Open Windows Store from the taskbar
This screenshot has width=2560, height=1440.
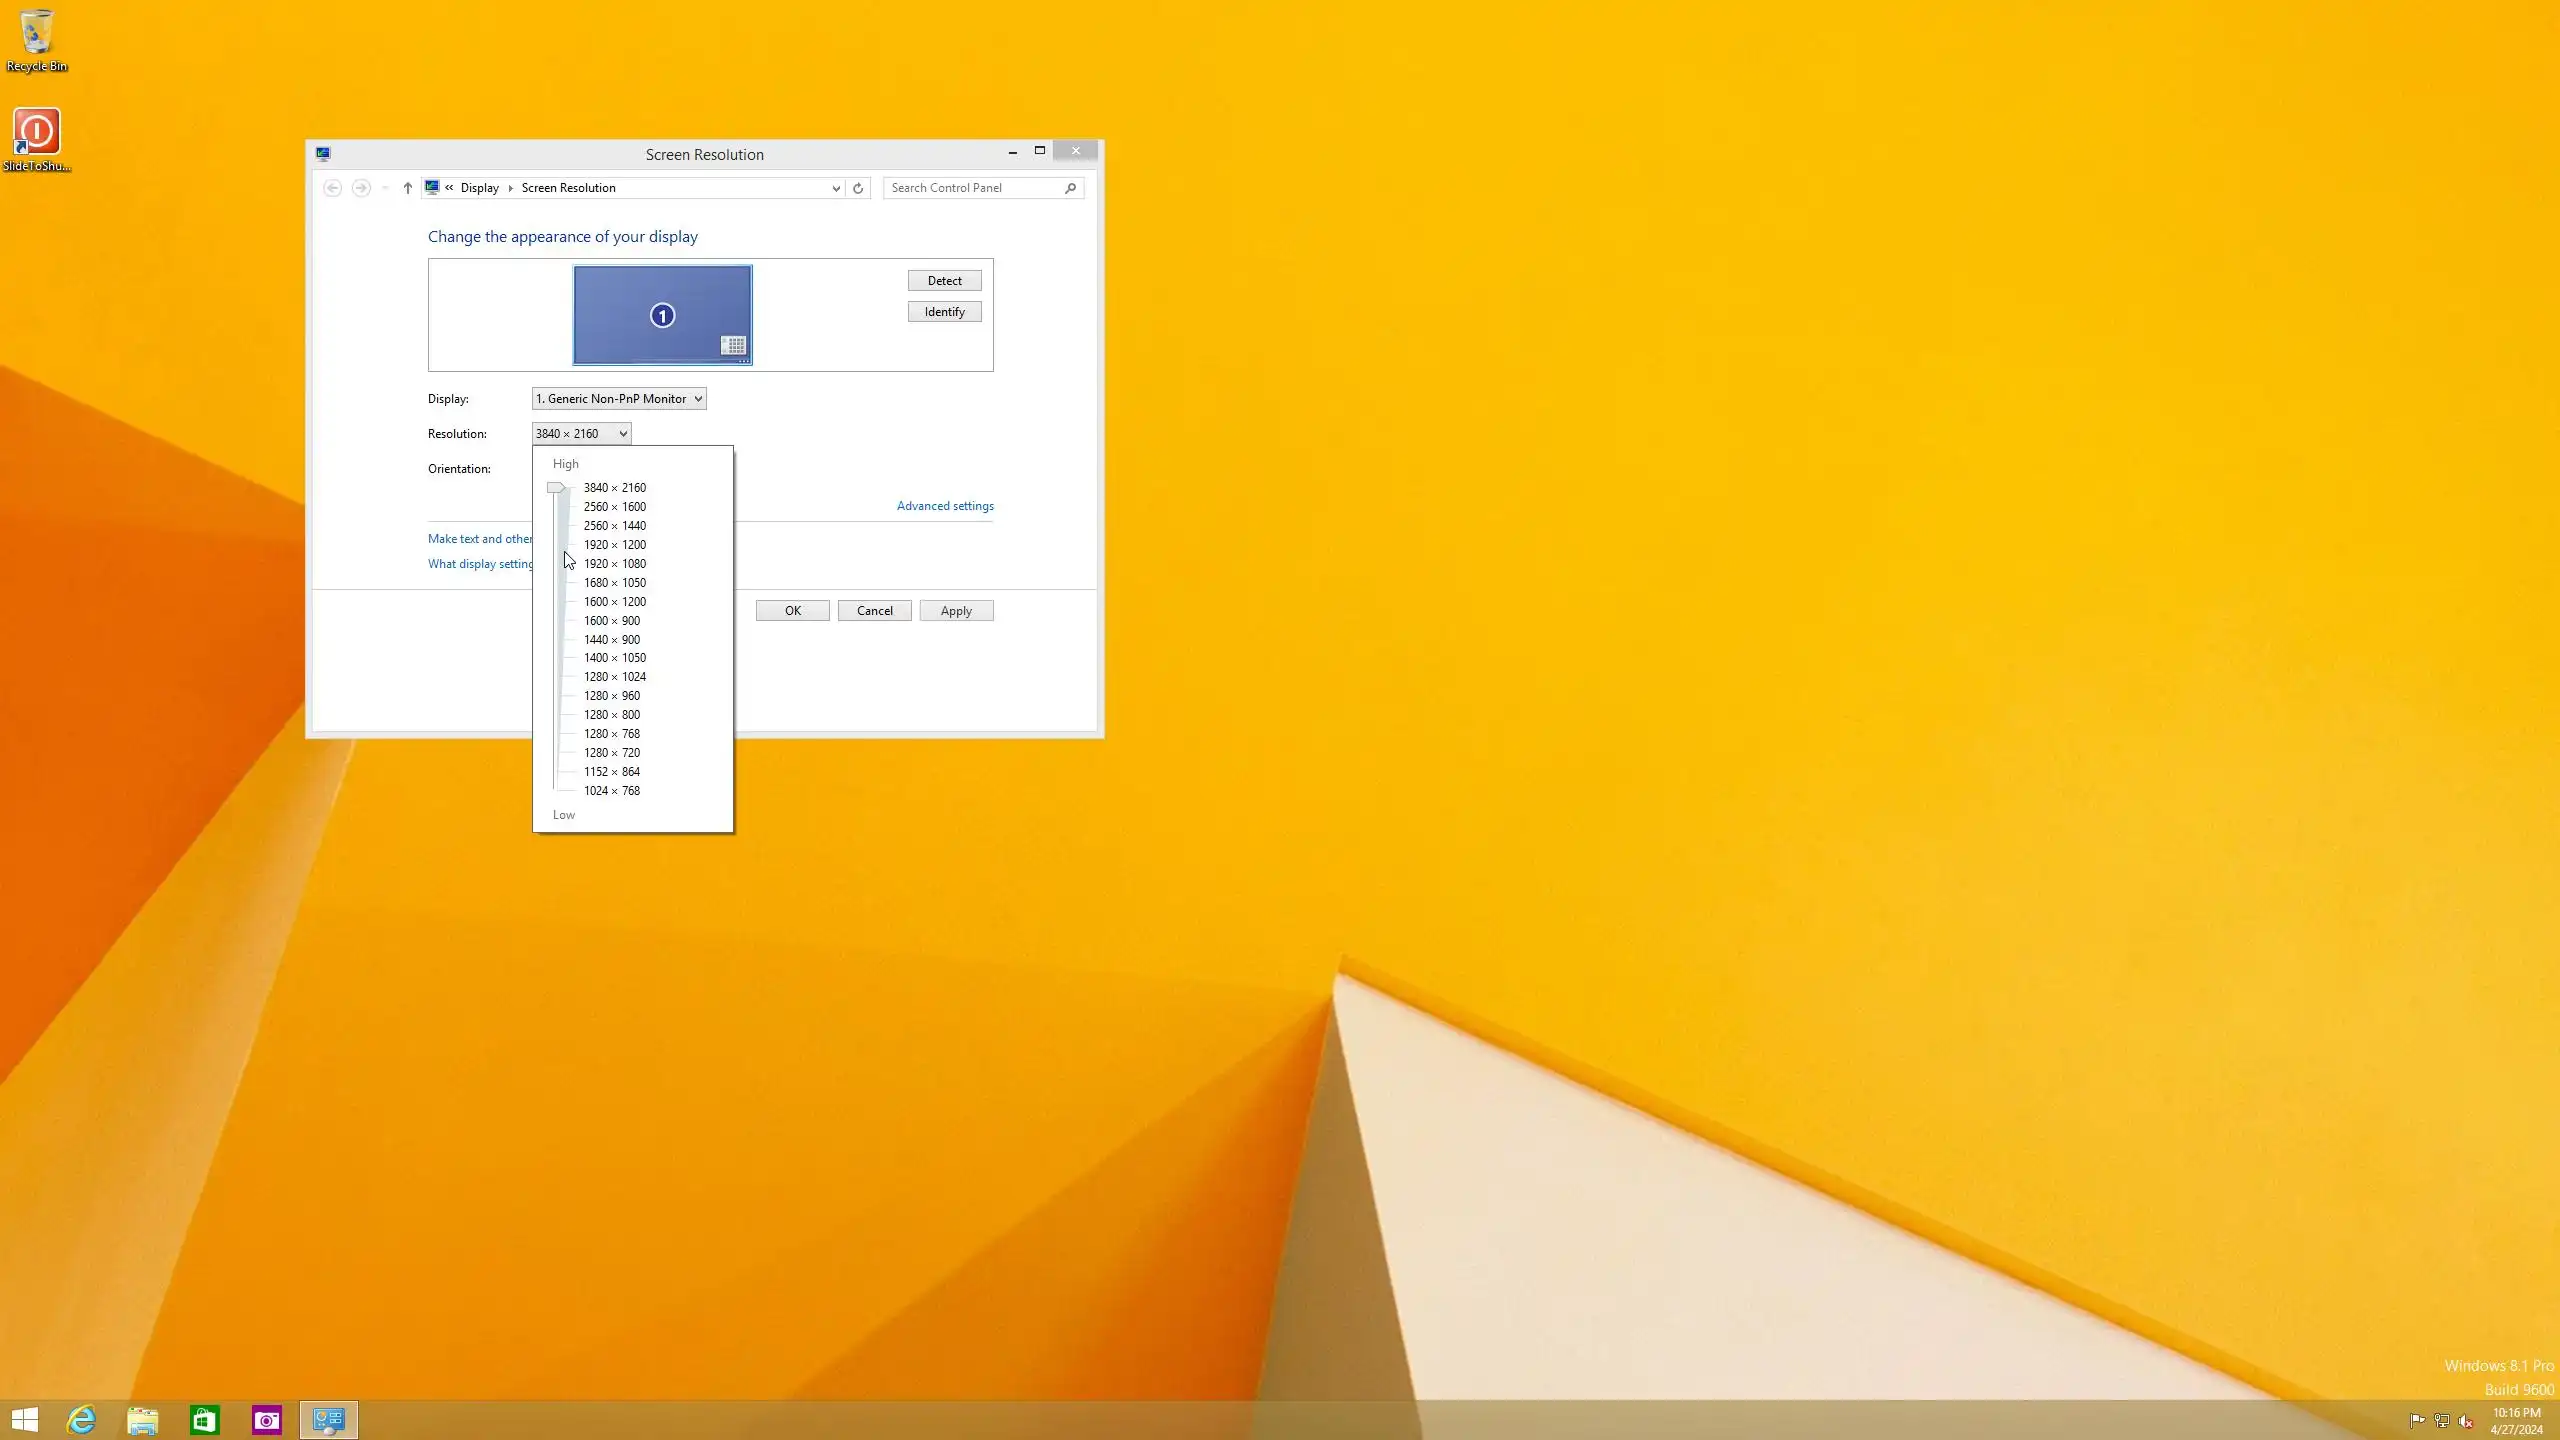click(205, 1420)
